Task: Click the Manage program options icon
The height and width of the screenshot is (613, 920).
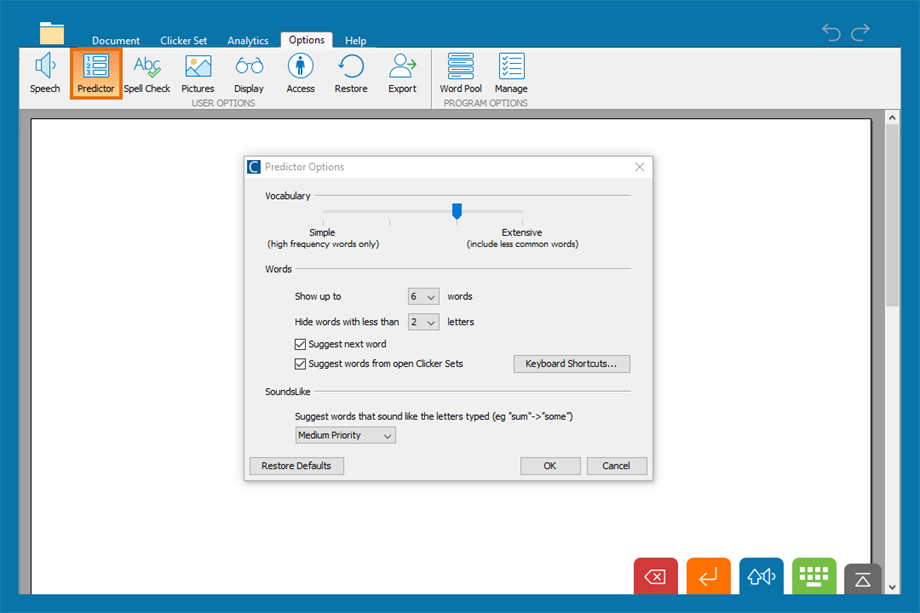Action: click(511, 72)
